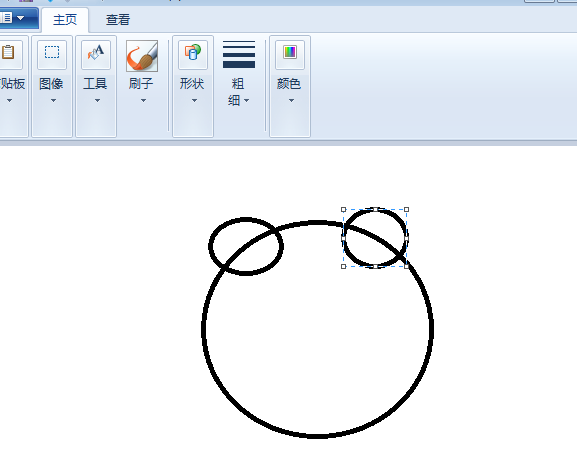Switch to the 查看 tab
The width and height of the screenshot is (577, 474).
118,20
